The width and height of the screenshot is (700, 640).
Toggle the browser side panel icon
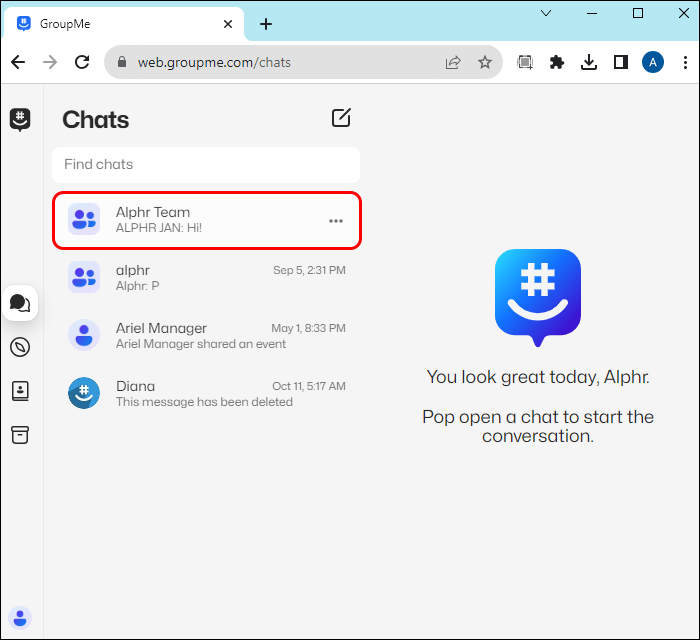621,62
